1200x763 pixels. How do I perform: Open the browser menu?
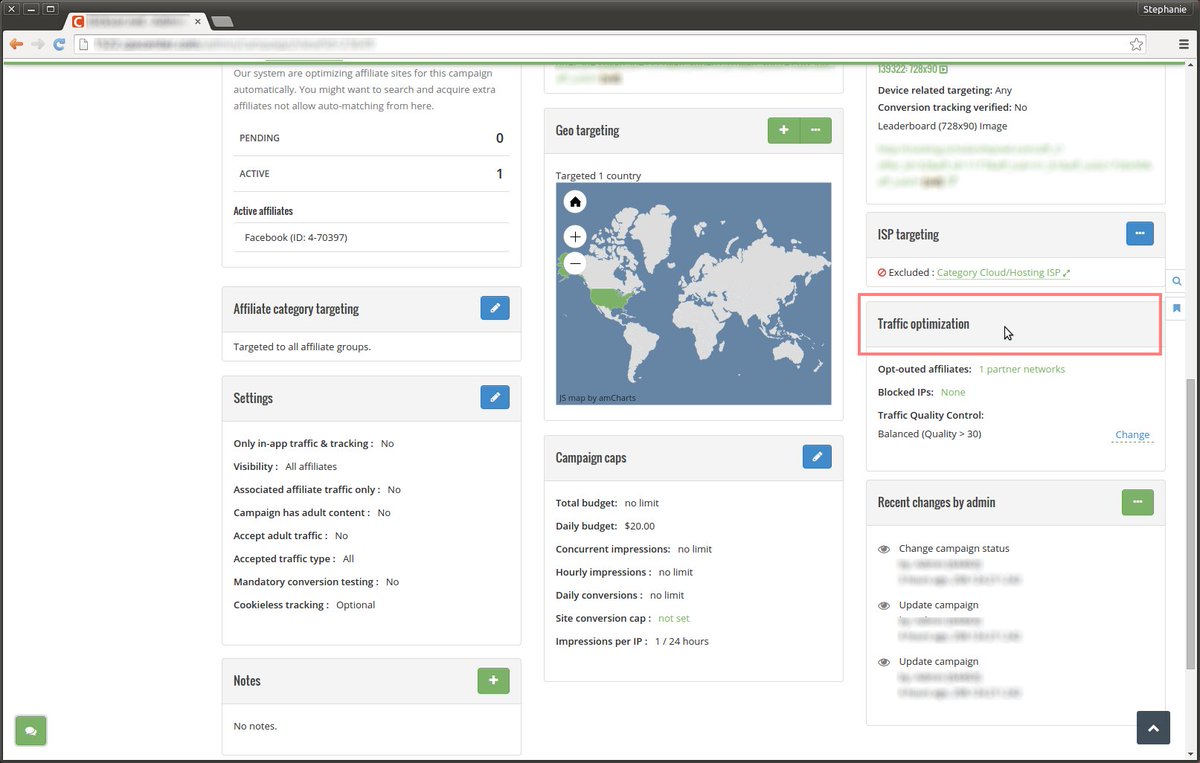(1184, 44)
